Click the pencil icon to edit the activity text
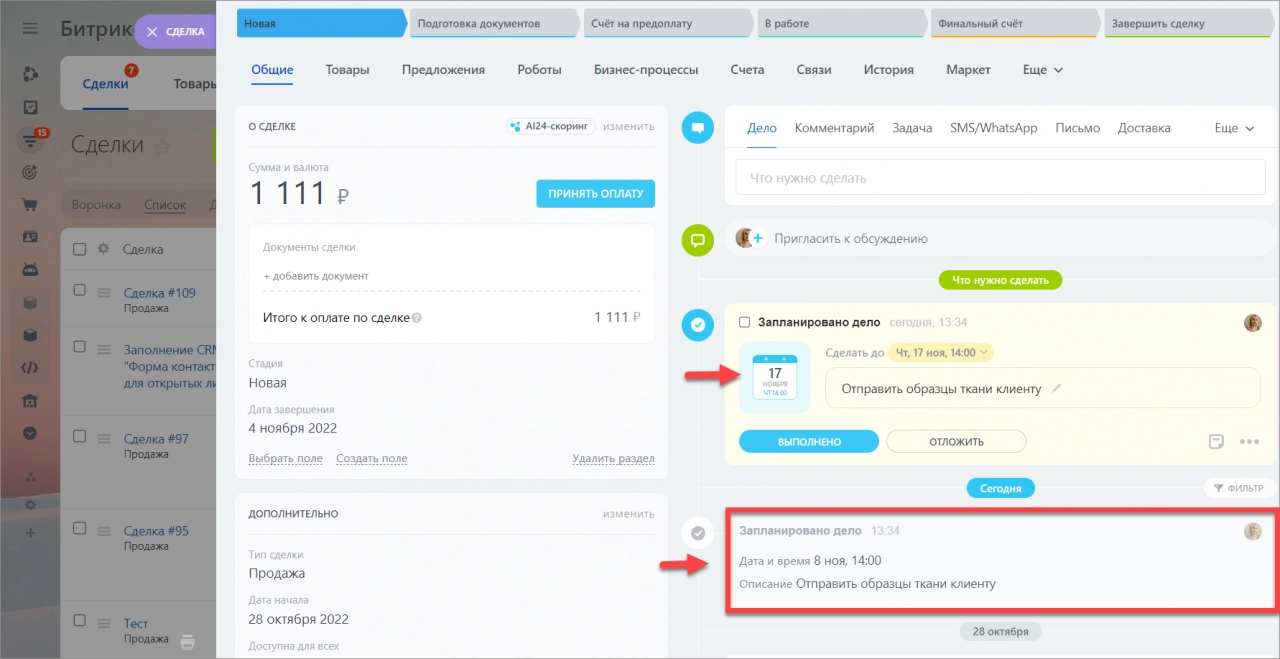The height and width of the screenshot is (659, 1280). [x=1057, y=388]
